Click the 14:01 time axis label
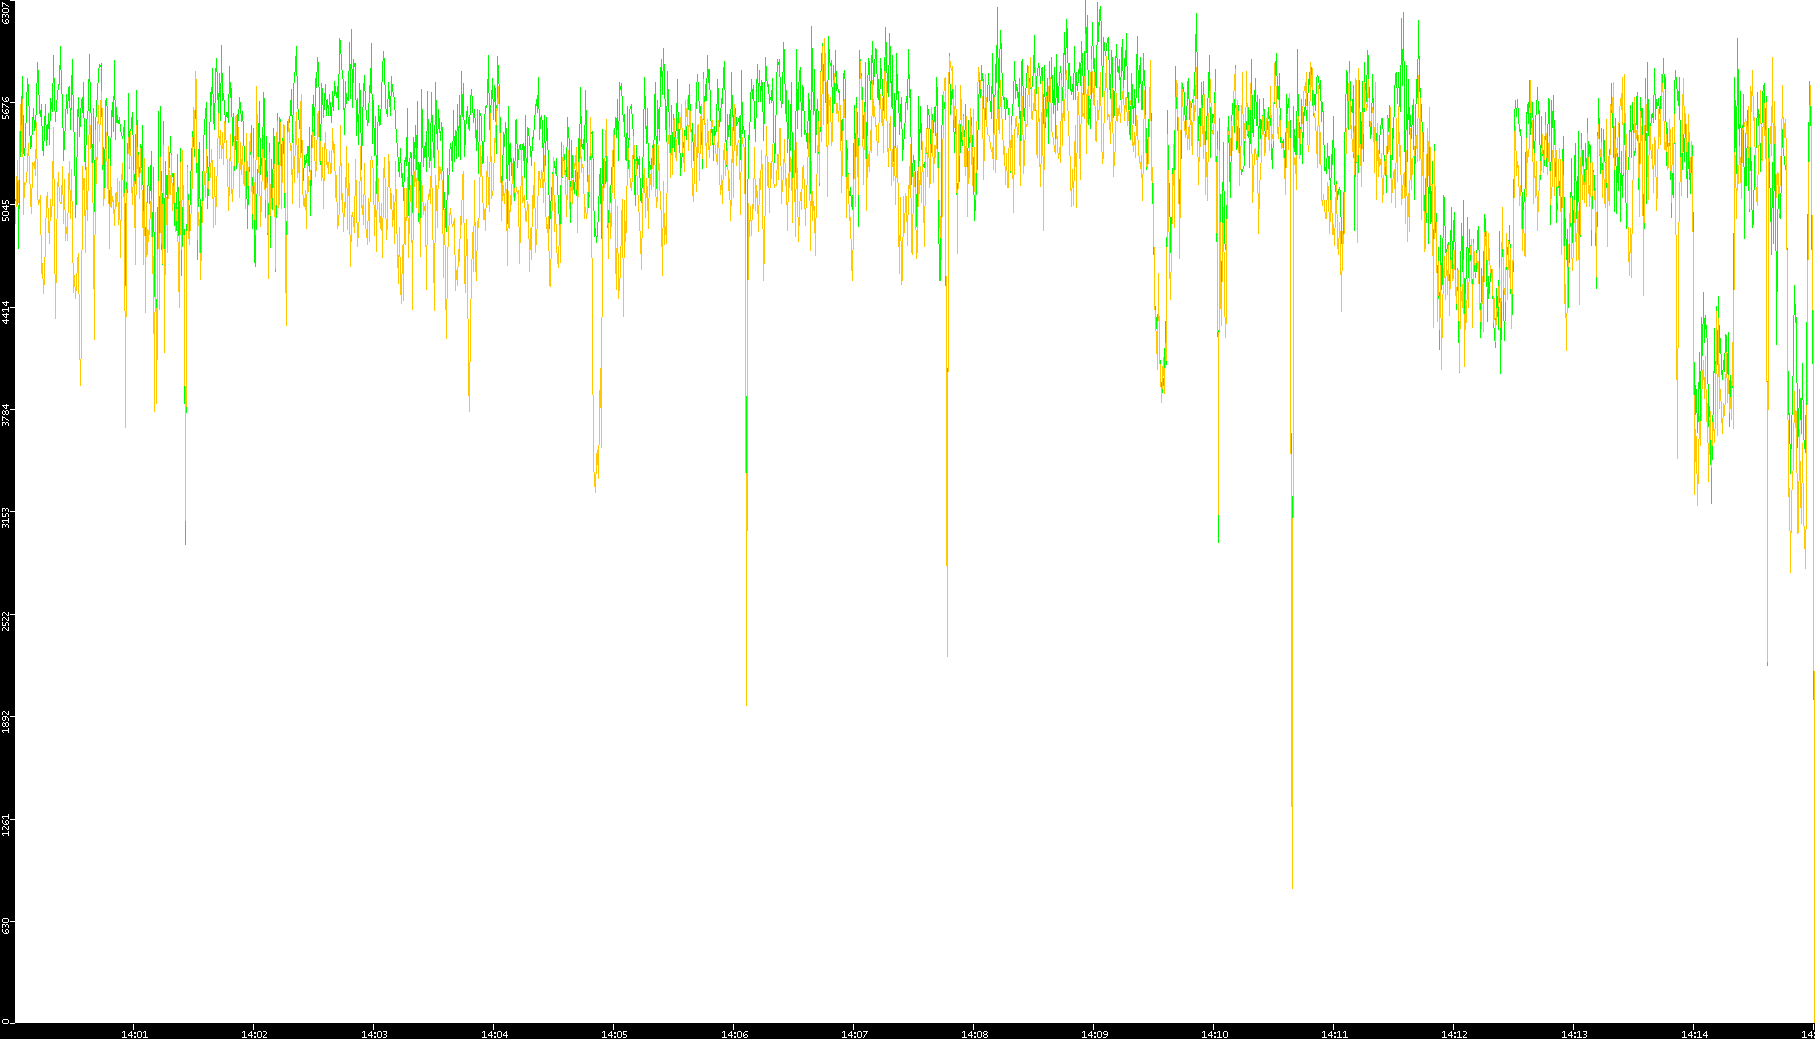This screenshot has height=1039, width=1815. point(134,1034)
